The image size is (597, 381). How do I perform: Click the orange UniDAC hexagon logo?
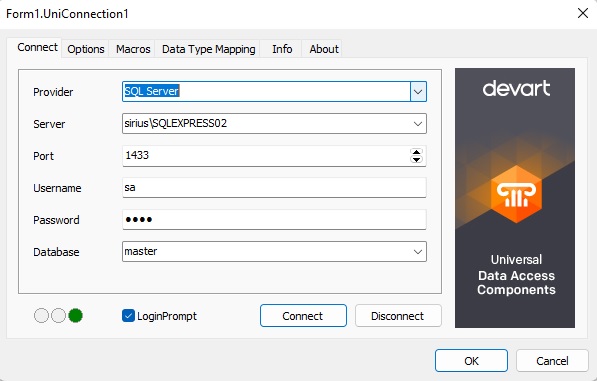click(516, 194)
